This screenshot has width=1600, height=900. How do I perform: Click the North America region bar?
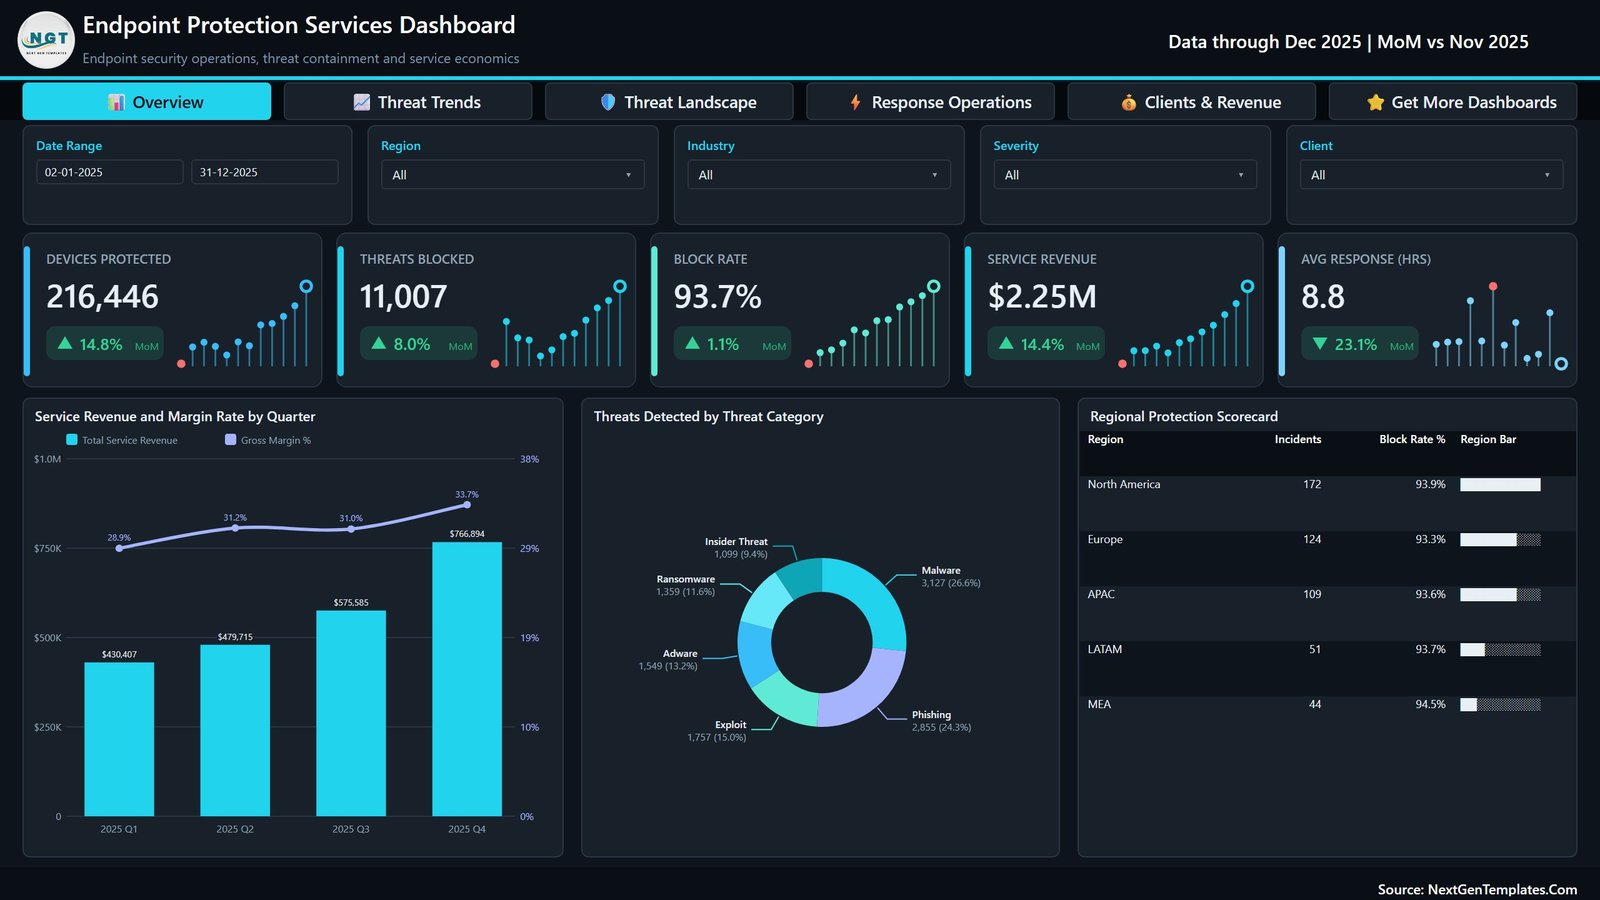[1500, 485]
